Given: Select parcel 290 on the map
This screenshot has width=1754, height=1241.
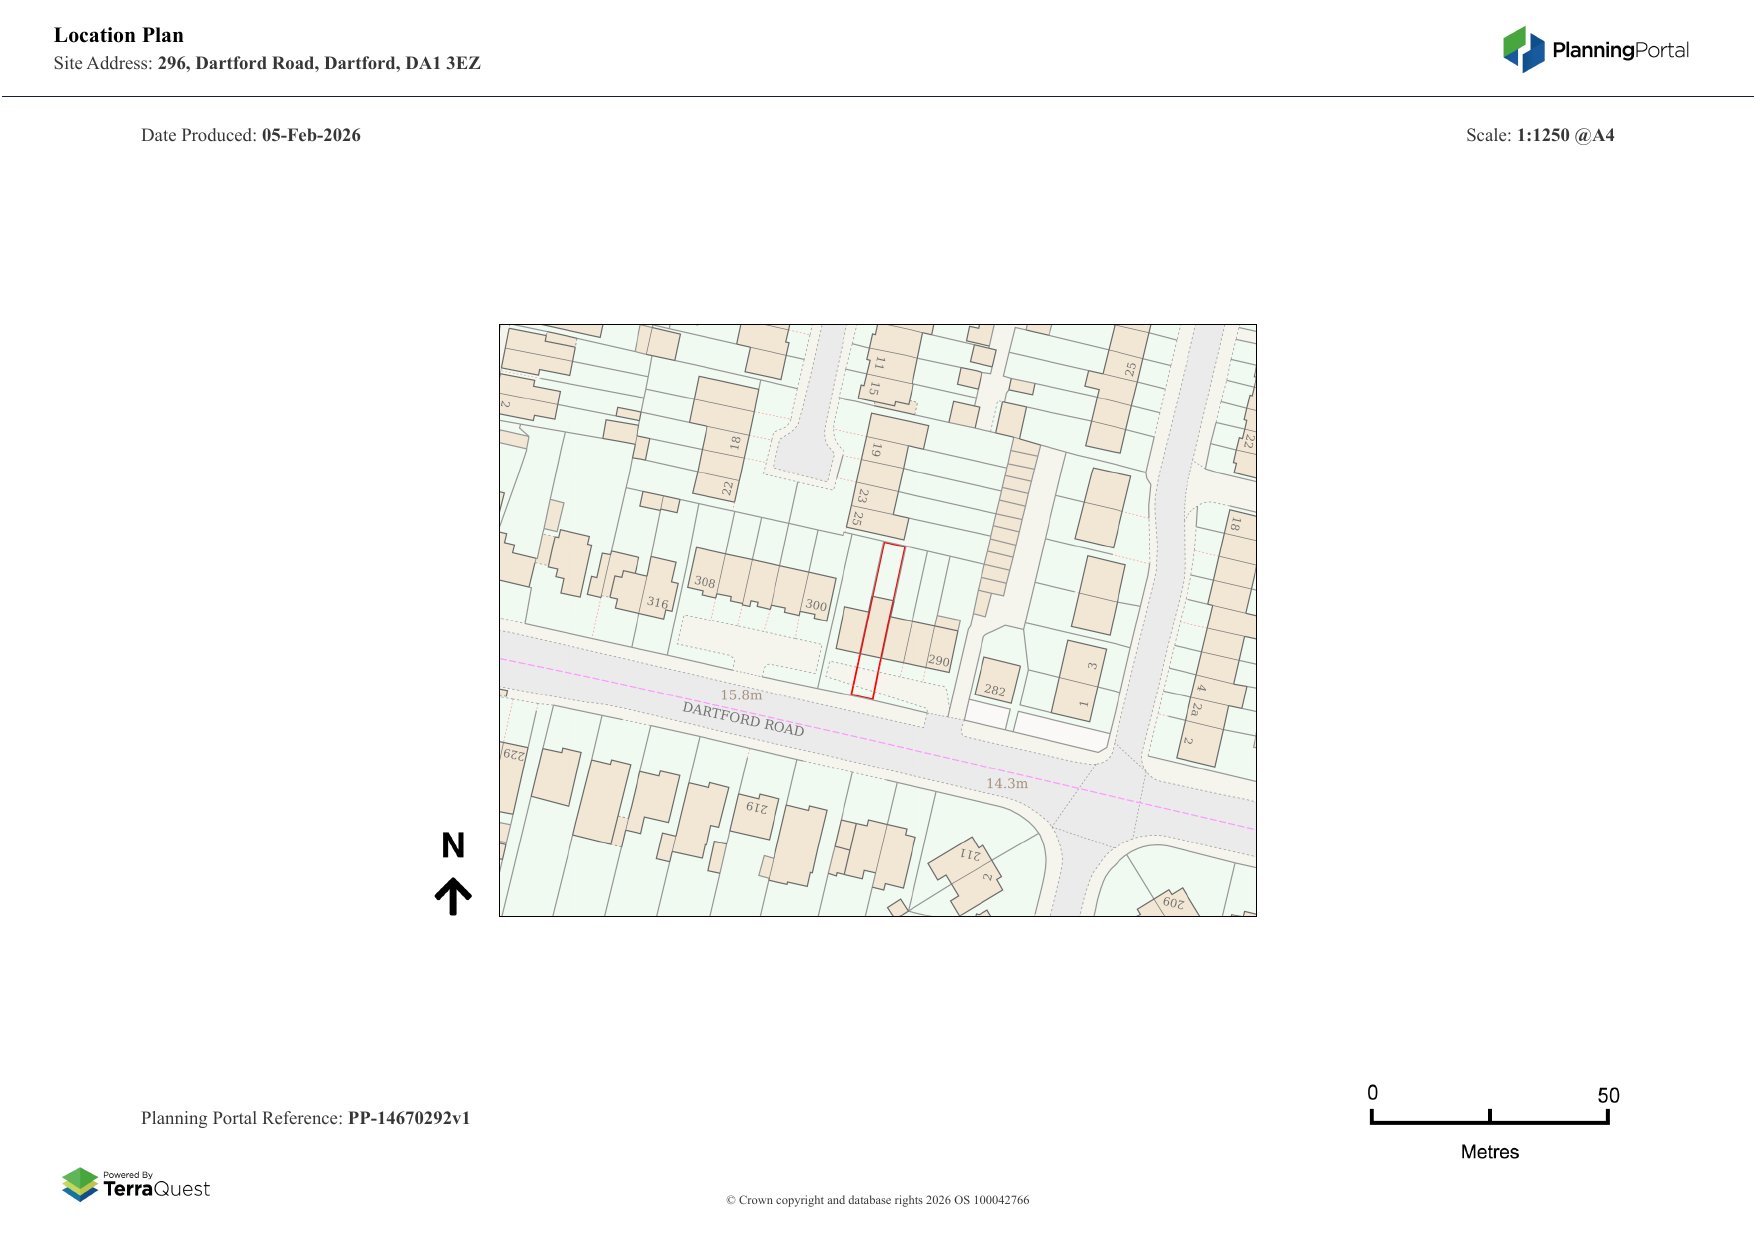Looking at the screenshot, I should pos(938,660).
